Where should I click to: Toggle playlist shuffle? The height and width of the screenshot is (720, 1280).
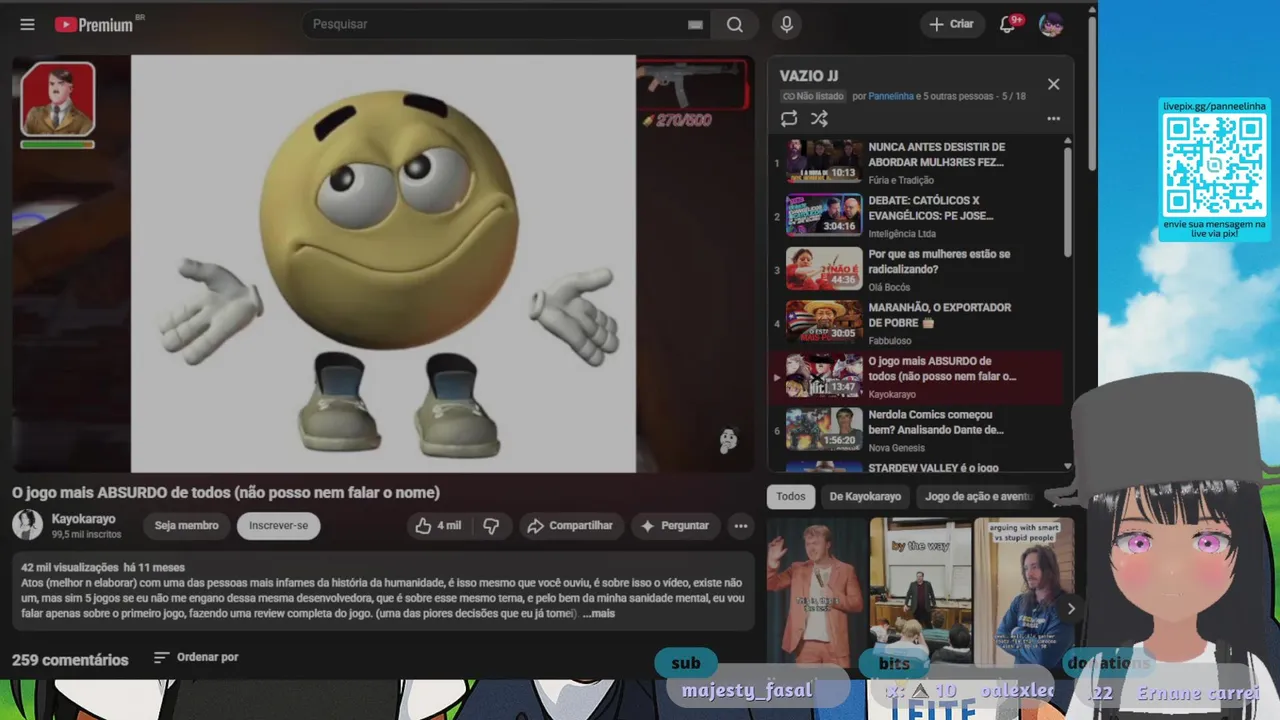819,118
